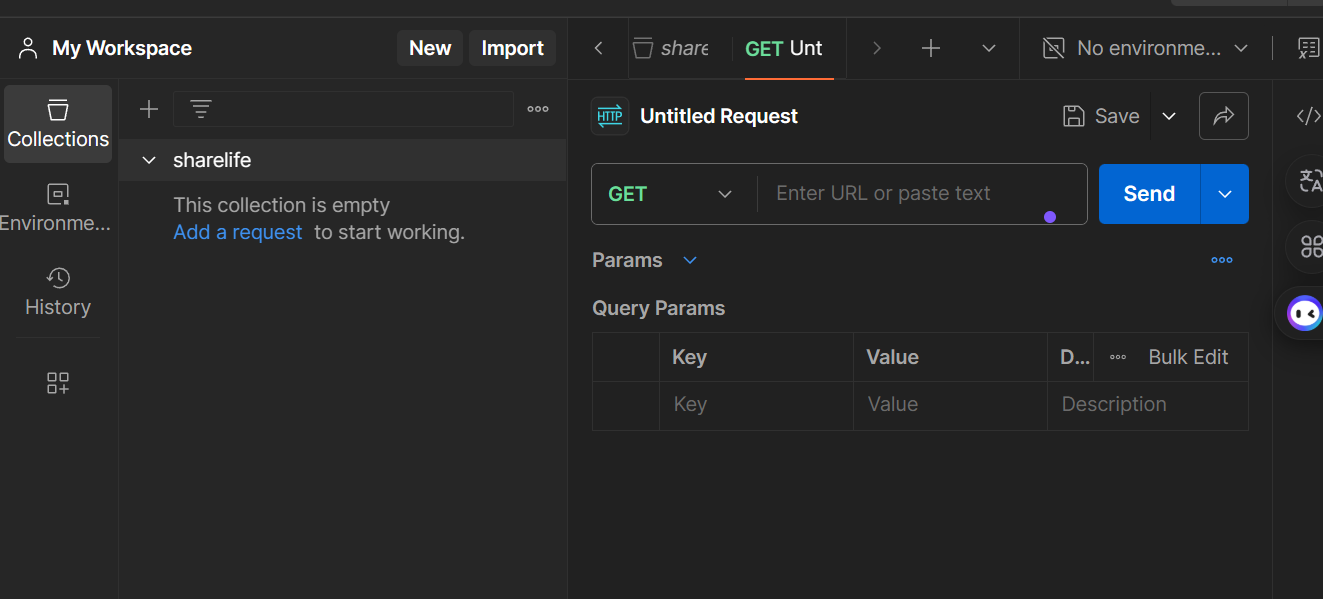Open the code snippet panel icon
1323x599 pixels.
point(1308,116)
